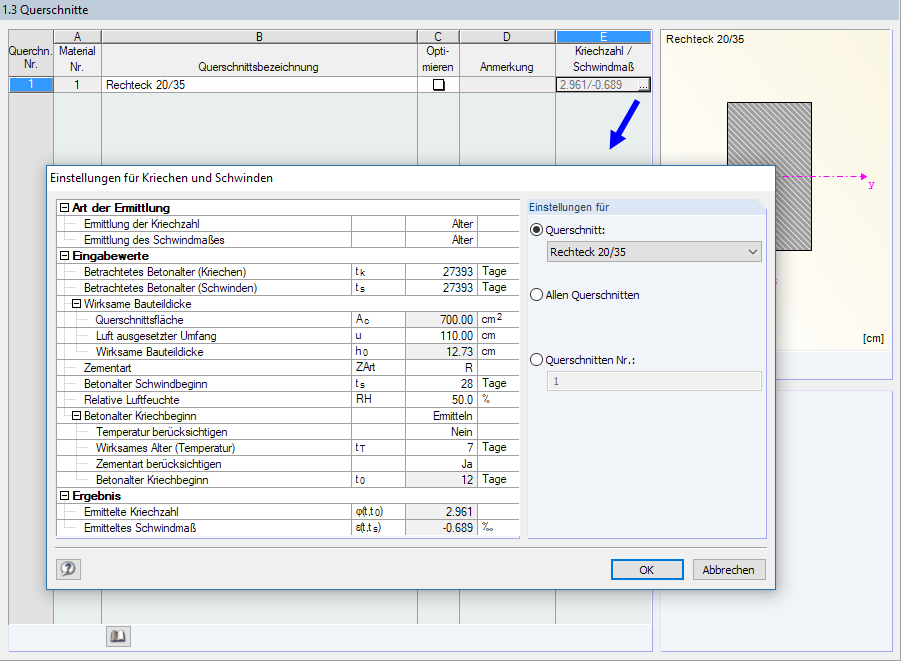Click the Betonalter Schwindbeginn value 28
Image resolution: width=901 pixels, height=661 pixels.
441,383
